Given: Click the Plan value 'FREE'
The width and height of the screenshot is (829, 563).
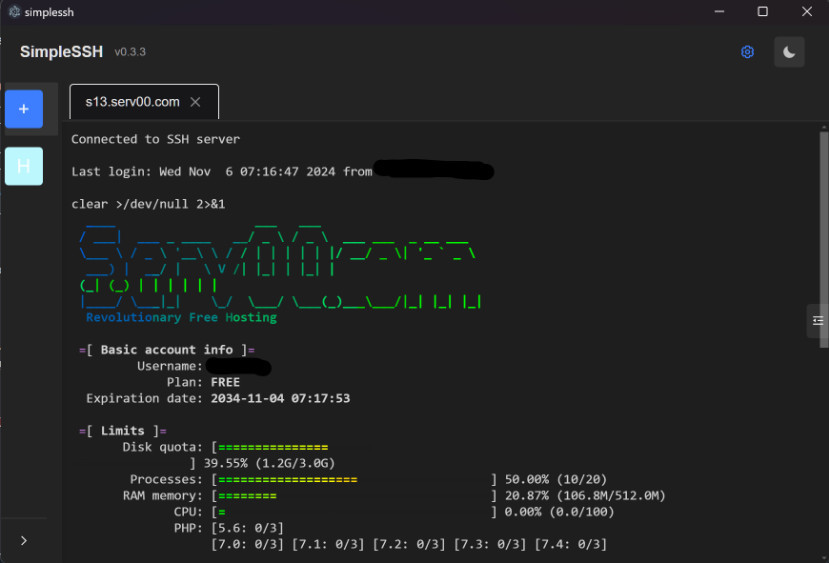Looking at the screenshot, I should click(225, 382).
